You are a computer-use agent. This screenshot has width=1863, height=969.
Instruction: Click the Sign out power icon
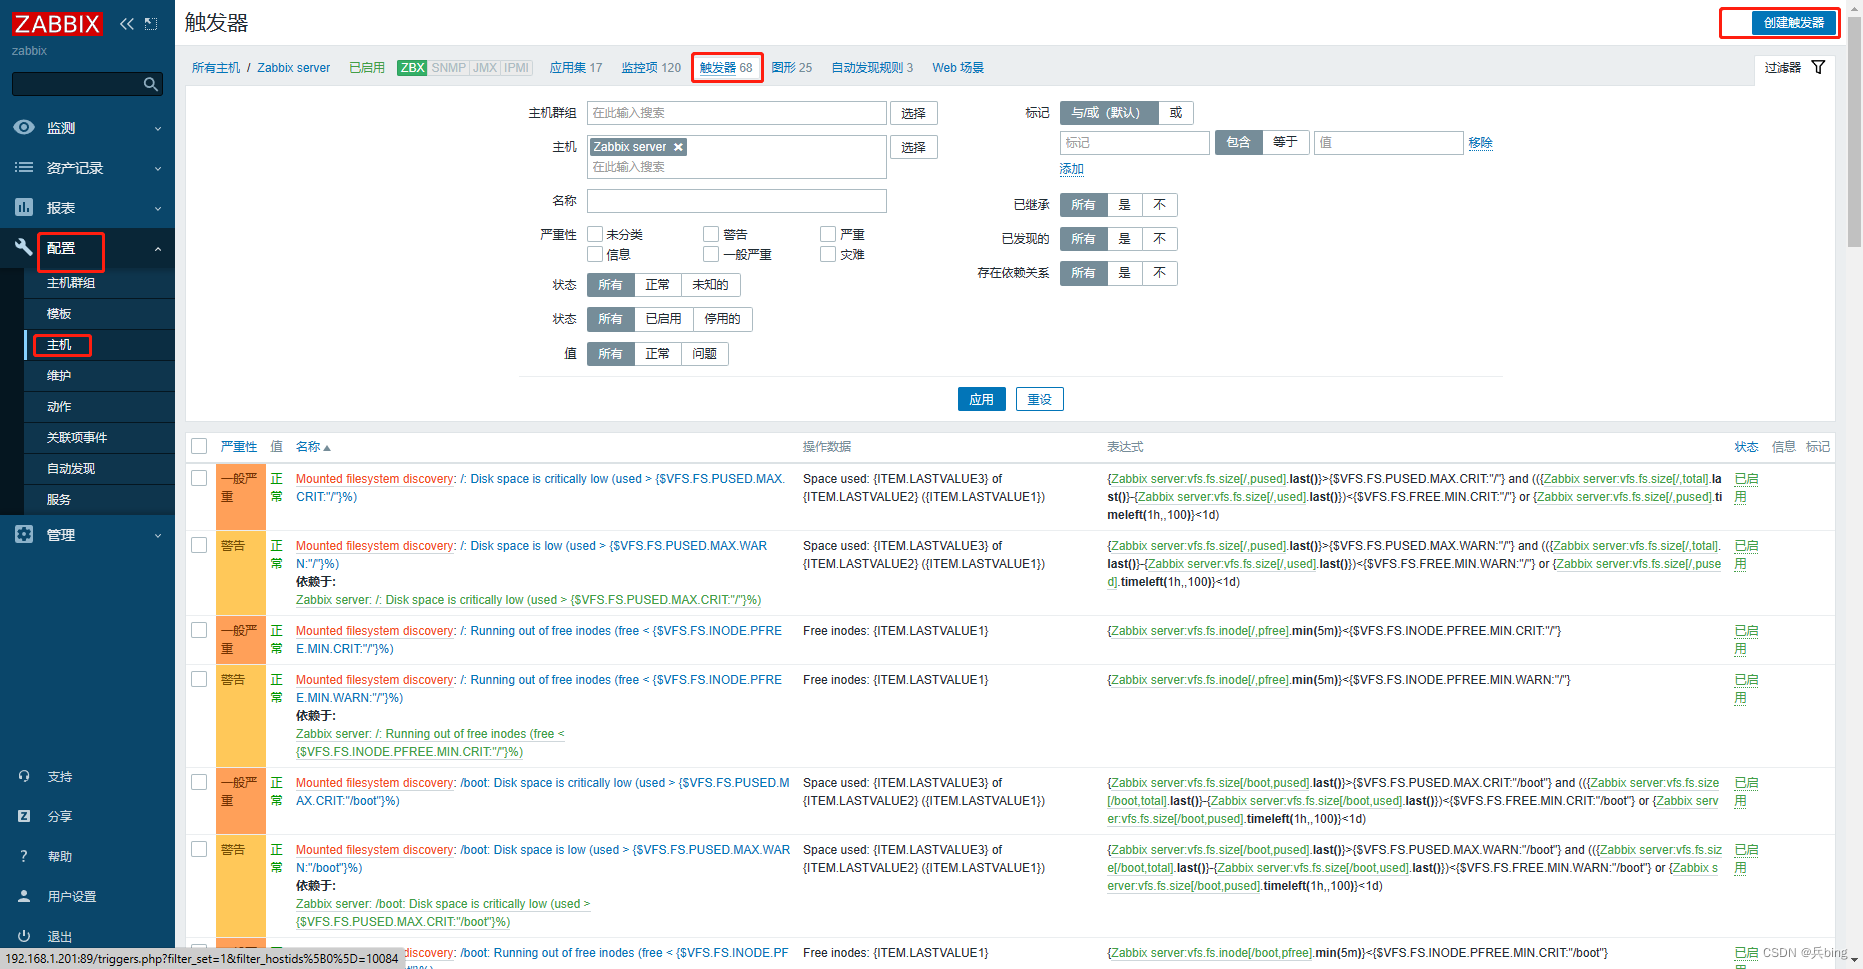coord(24,936)
